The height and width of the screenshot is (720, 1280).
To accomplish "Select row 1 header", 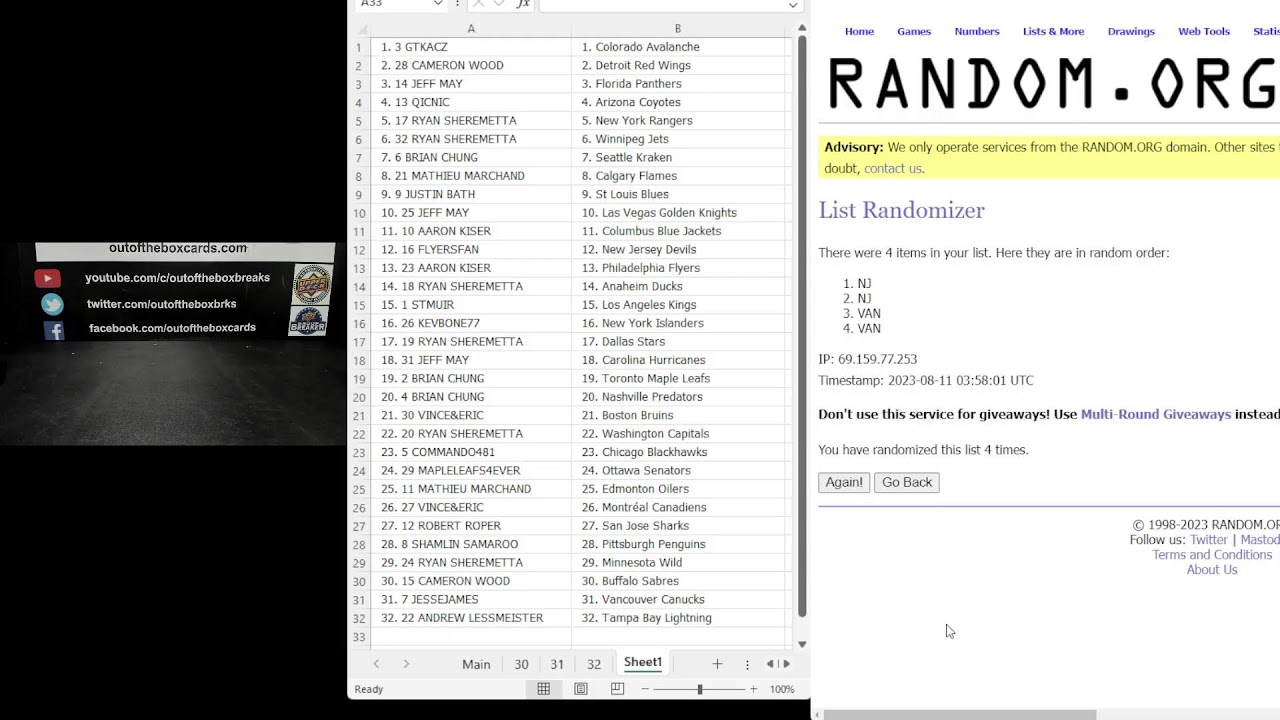I will 359,47.
